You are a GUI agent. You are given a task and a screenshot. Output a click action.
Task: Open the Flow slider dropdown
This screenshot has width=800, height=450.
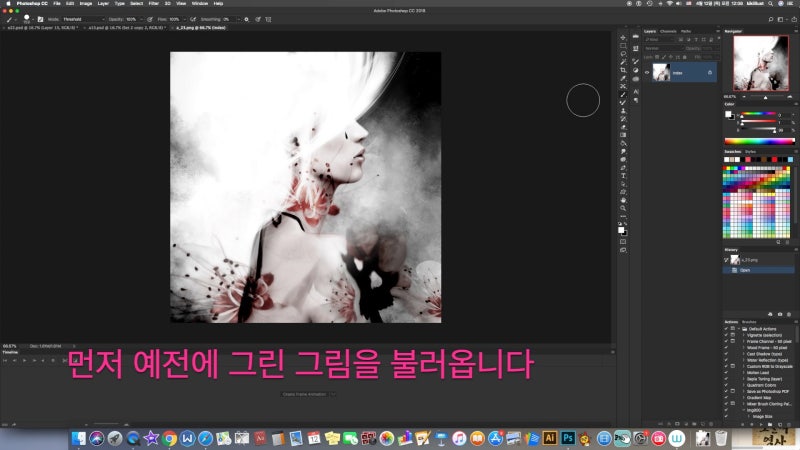185,19
